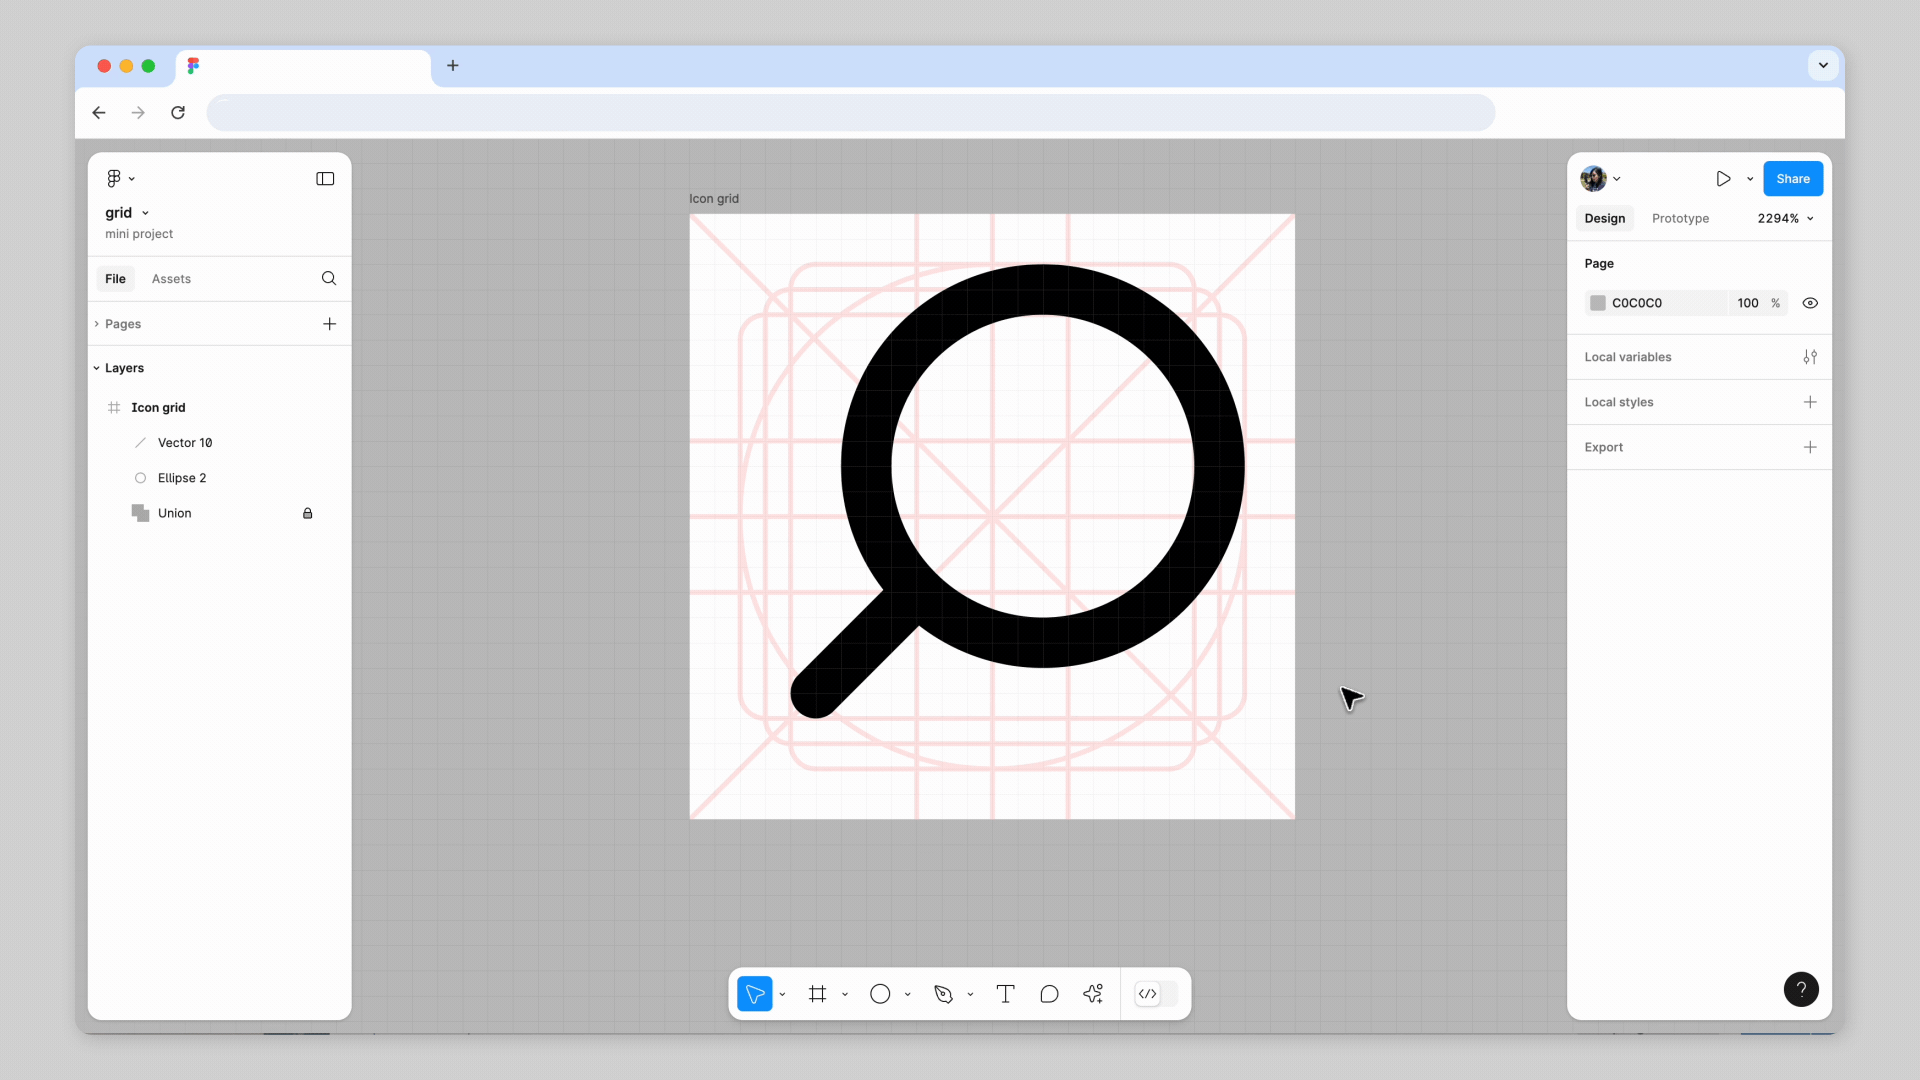1920x1080 pixels.
Task: Toggle page background visibility eye
Action: (1810, 303)
